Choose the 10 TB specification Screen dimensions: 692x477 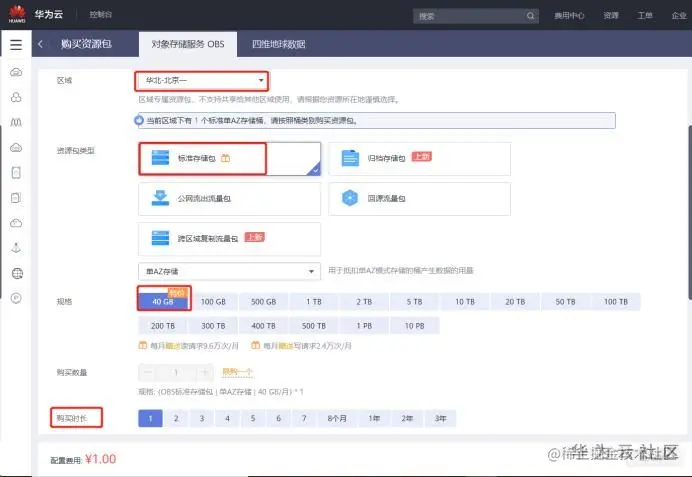tap(465, 301)
